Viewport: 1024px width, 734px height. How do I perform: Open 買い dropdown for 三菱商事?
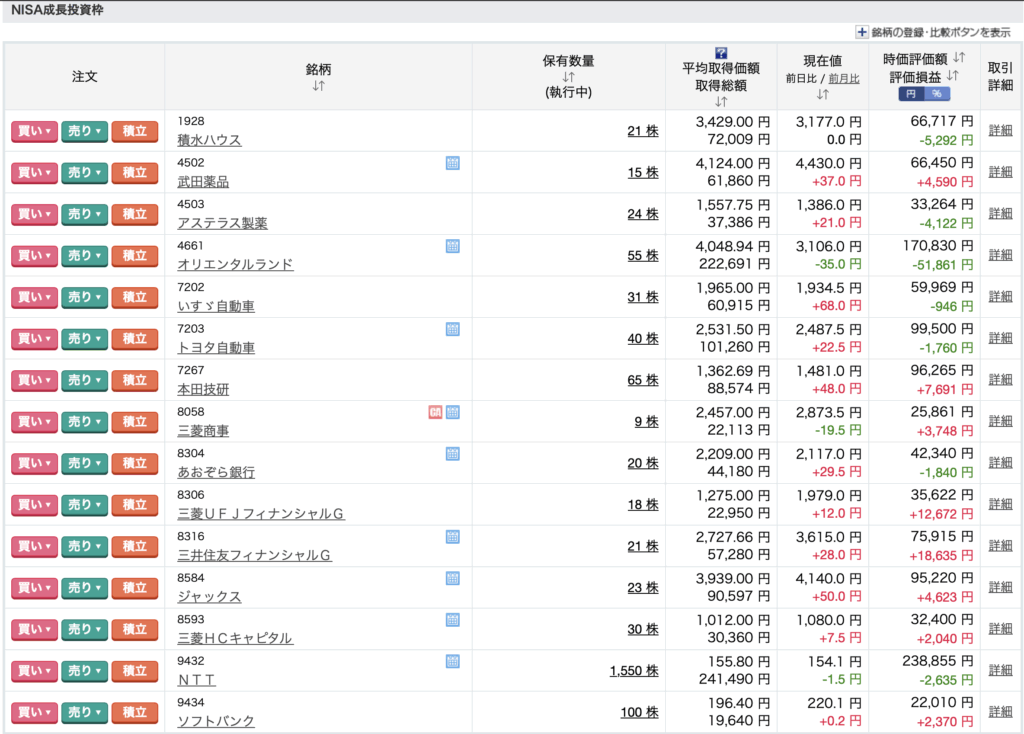35,422
